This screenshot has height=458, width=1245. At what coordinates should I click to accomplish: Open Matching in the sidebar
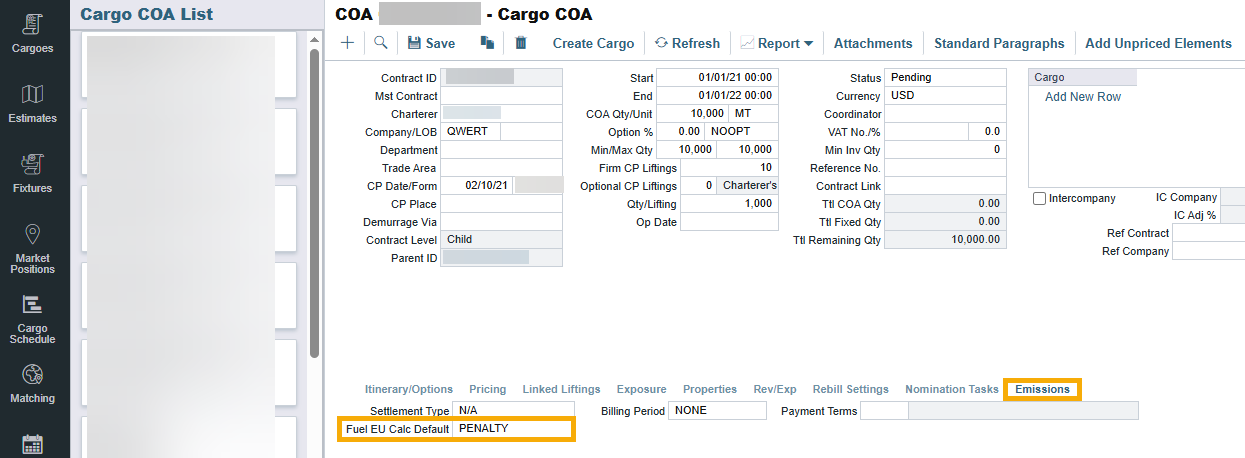[x=33, y=384]
